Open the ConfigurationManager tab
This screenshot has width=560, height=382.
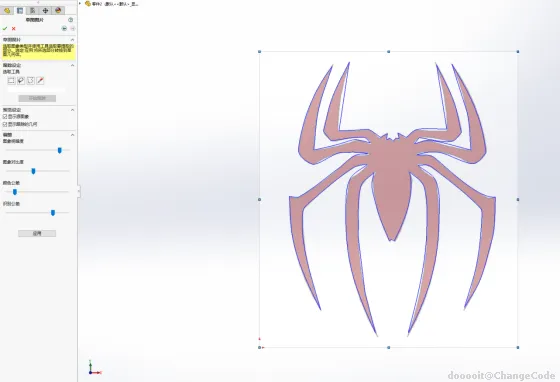click(x=32, y=10)
